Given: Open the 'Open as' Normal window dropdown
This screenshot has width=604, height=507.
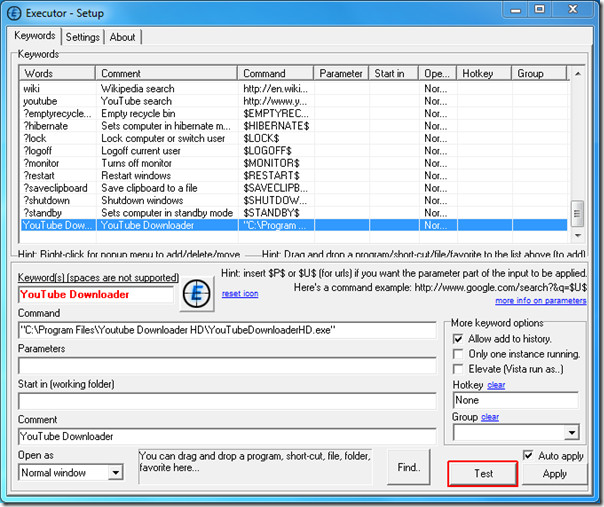Looking at the screenshot, I should 116,472.
